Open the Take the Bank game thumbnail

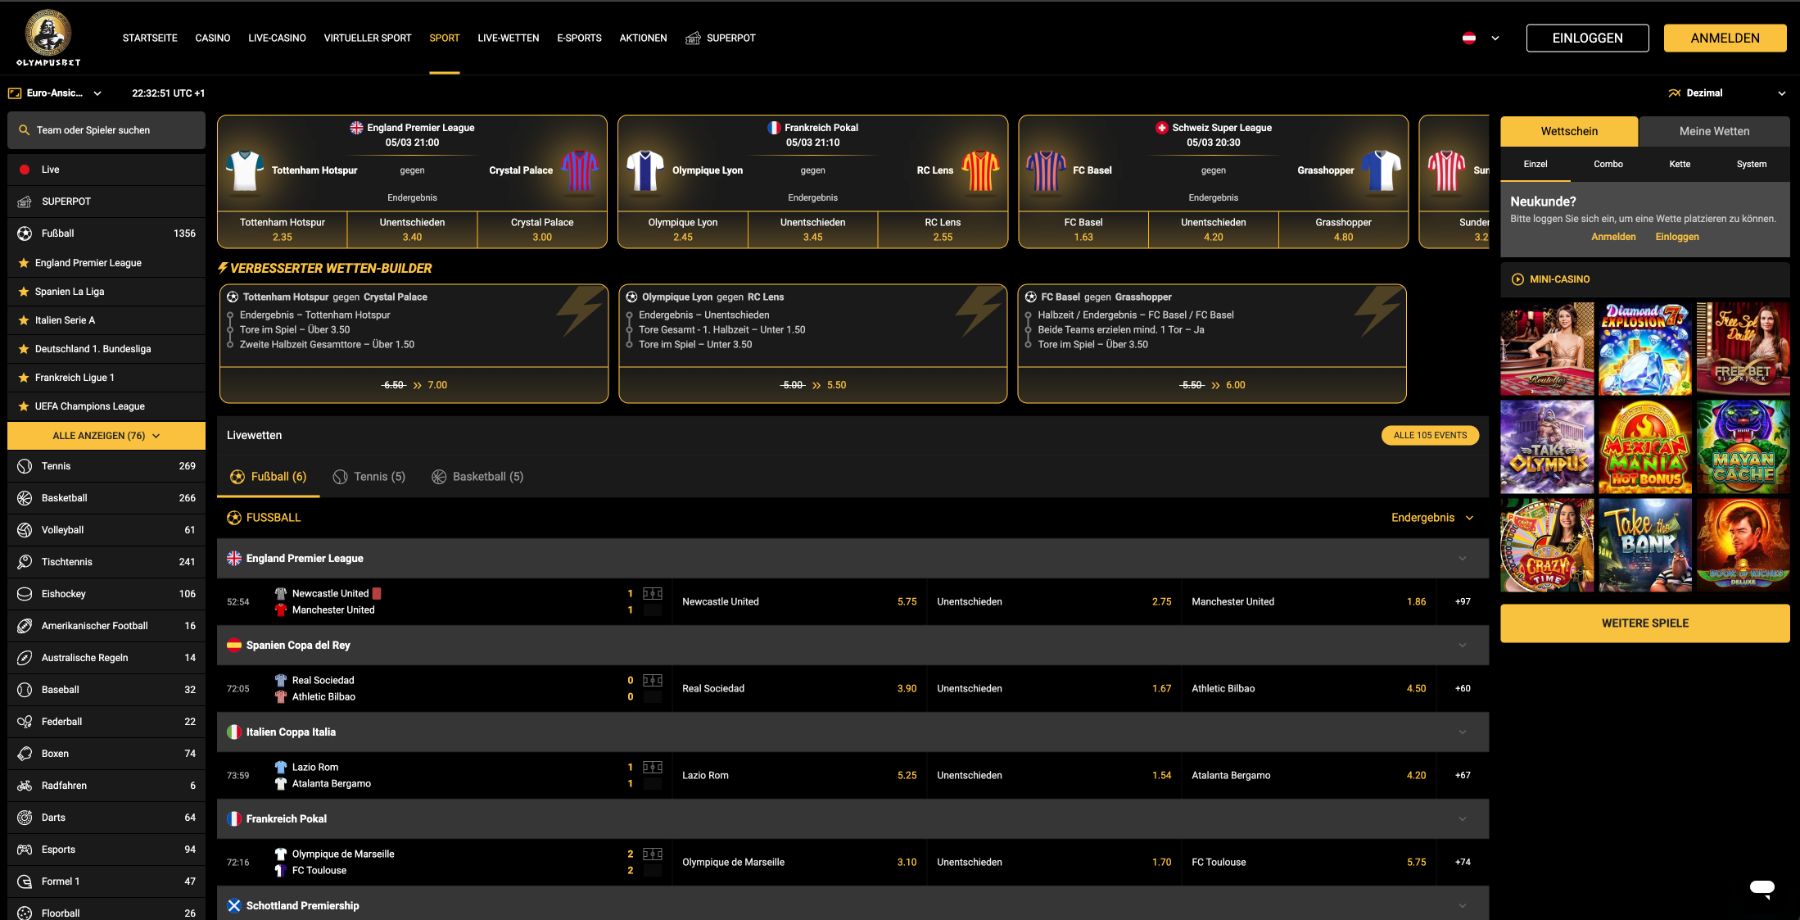point(1645,545)
